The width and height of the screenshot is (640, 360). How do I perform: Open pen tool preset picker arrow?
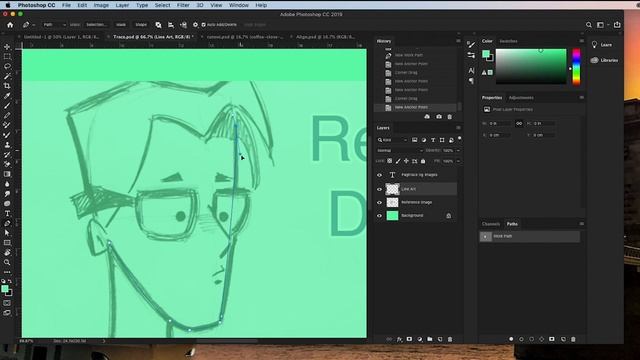33,25
